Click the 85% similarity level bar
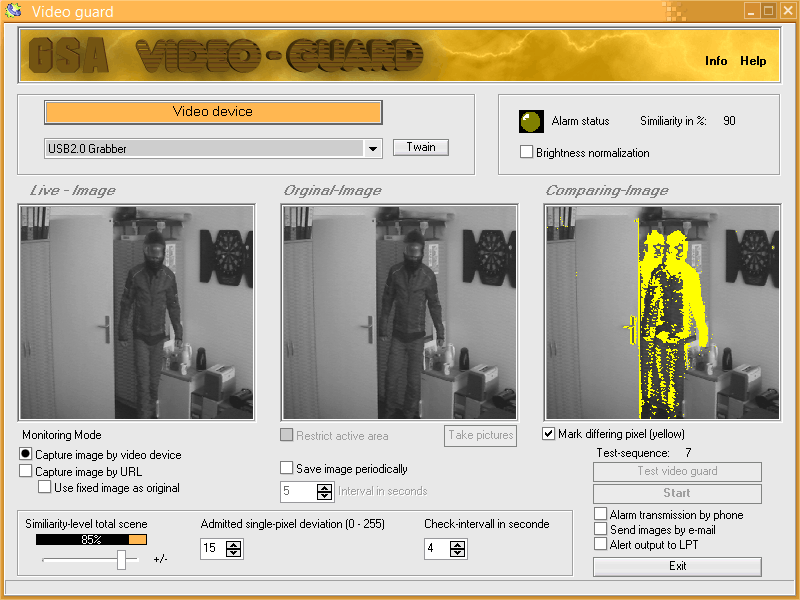The image size is (800, 600). [x=91, y=539]
